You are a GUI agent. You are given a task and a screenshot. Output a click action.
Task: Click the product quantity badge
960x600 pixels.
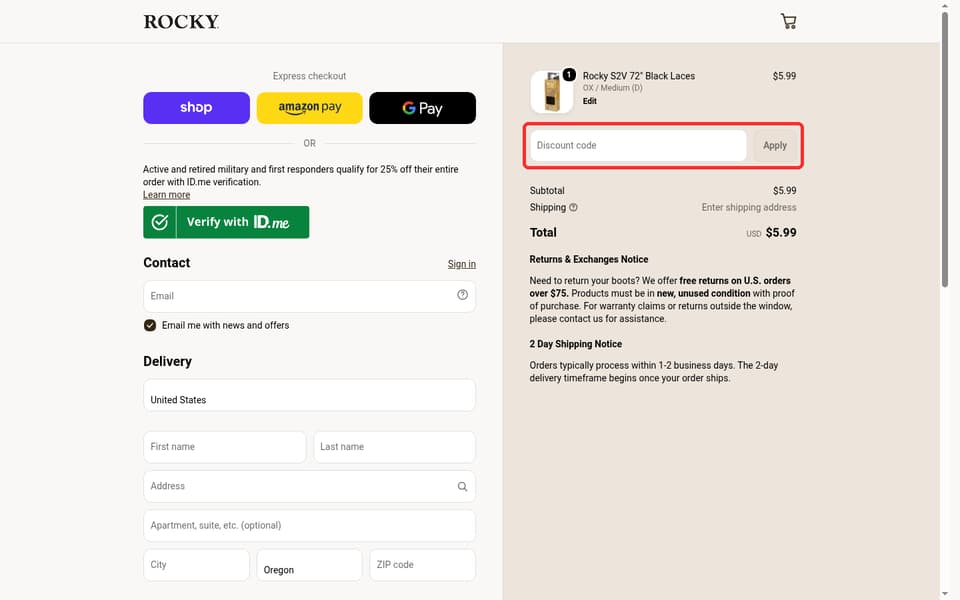569,75
